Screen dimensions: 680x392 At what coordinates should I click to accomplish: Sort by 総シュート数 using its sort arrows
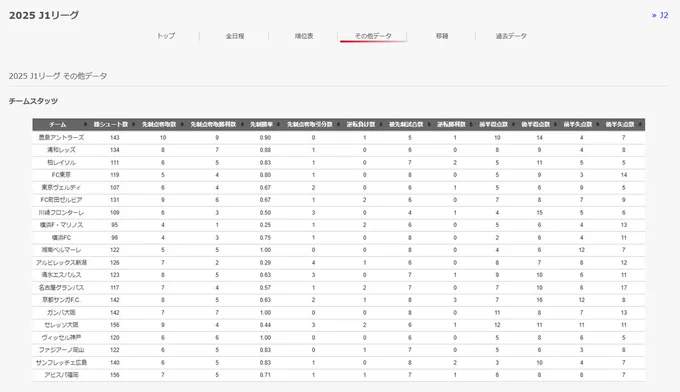pyautogui.click(x=134, y=124)
